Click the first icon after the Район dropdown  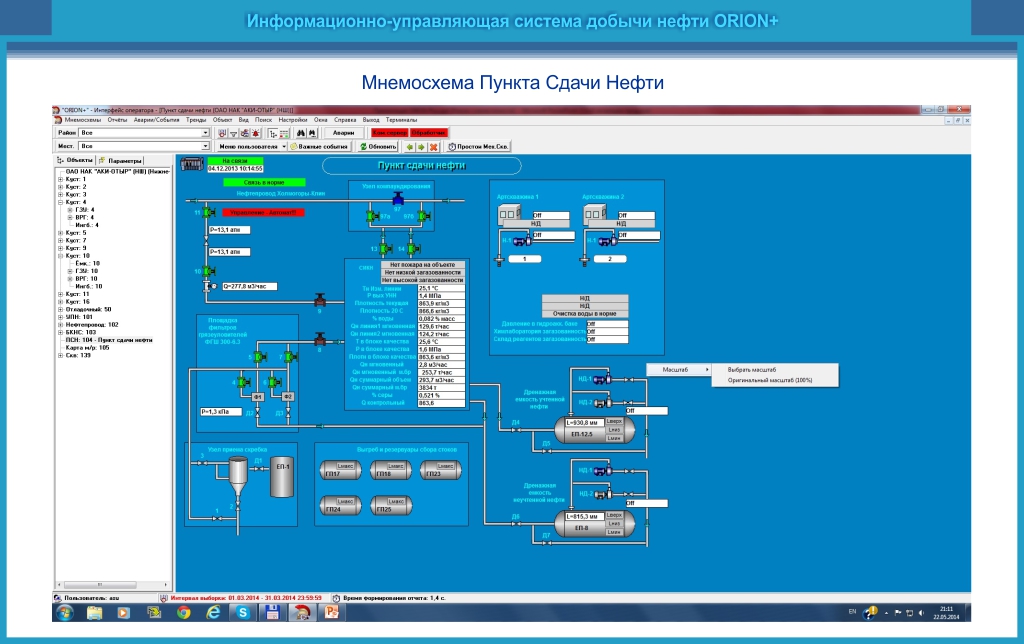pos(222,133)
